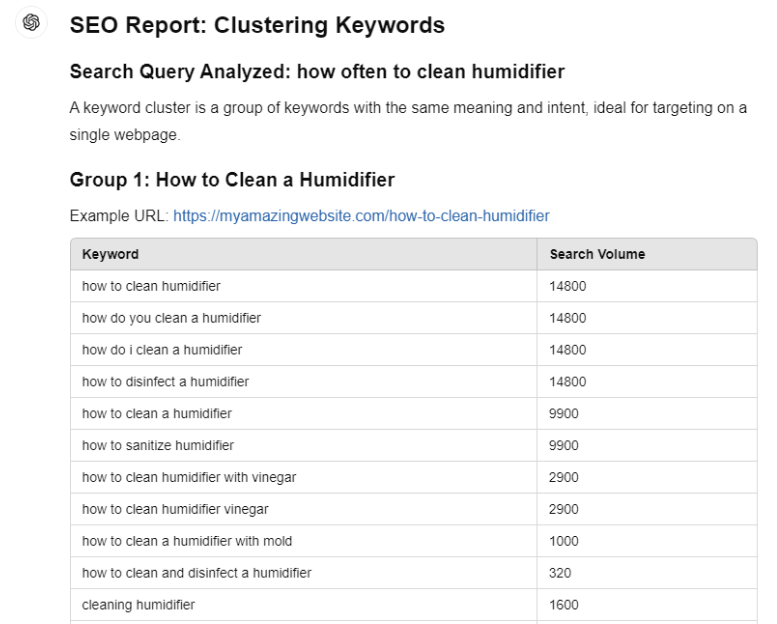
Task: Click 'how to clean humidifier vinegar' keyword
Action: (x=175, y=510)
